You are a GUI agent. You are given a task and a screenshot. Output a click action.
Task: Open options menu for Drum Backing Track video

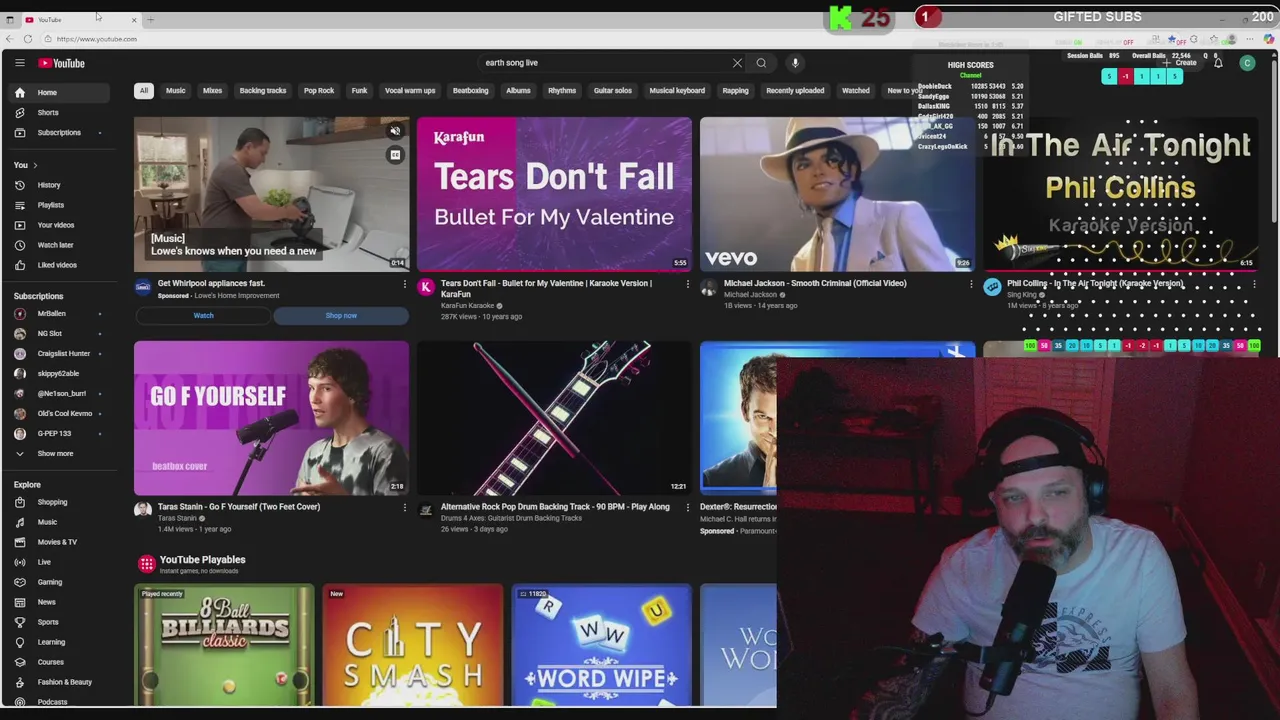(x=687, y=507)
